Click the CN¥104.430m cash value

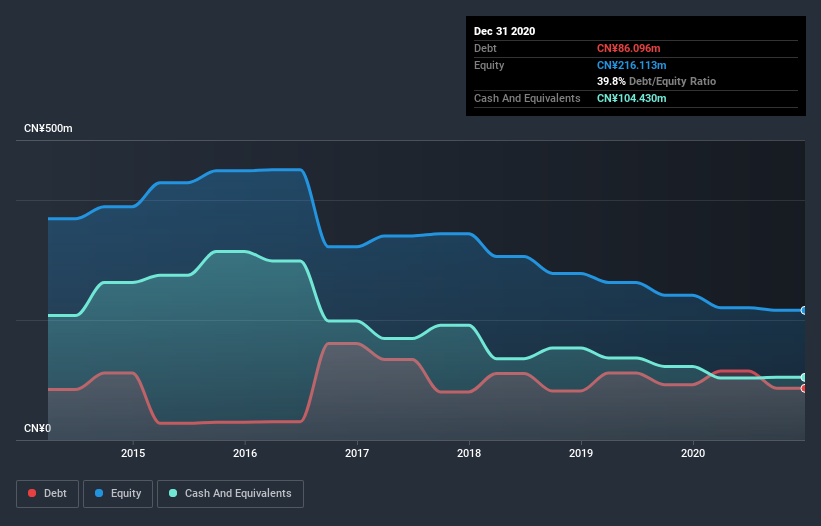click(x=631, y=98)
